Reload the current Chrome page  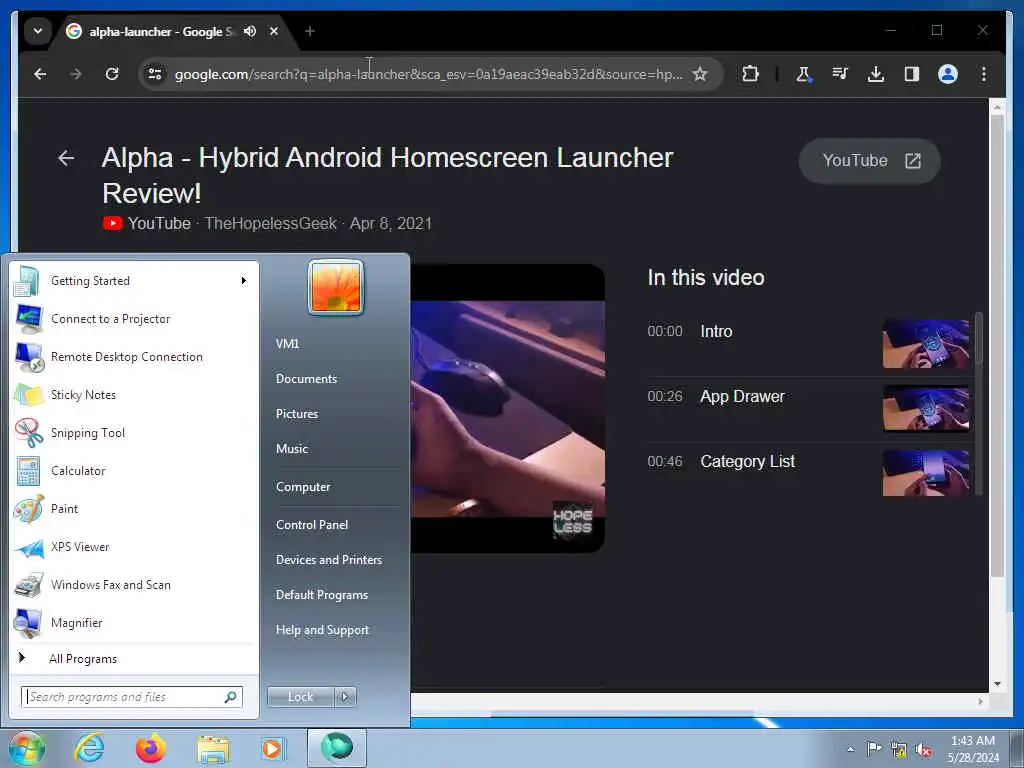(x=112, y=74)
